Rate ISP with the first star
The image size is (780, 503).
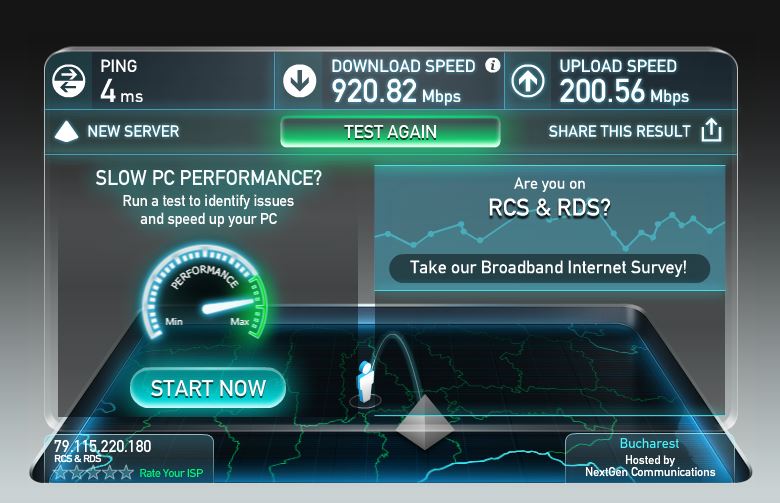61,472
